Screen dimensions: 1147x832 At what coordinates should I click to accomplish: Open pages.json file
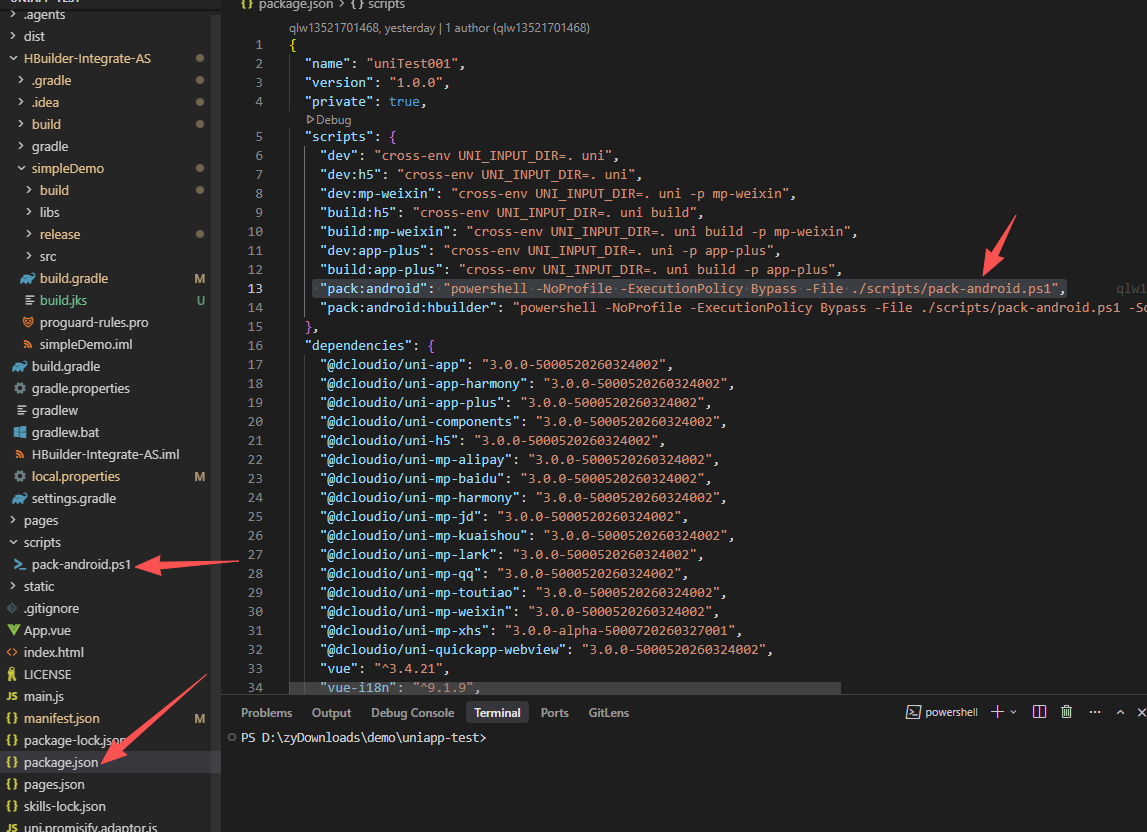coord(110,784)
